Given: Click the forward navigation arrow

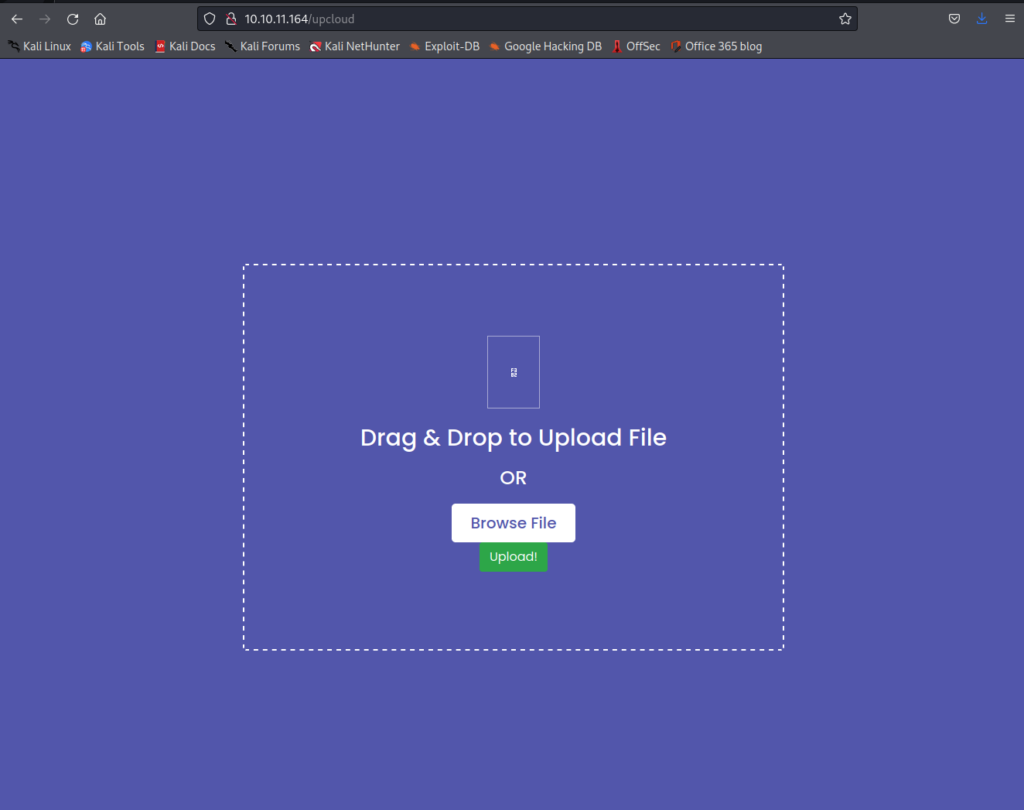Looking at the screenshot, I should (x=44, y=19).
